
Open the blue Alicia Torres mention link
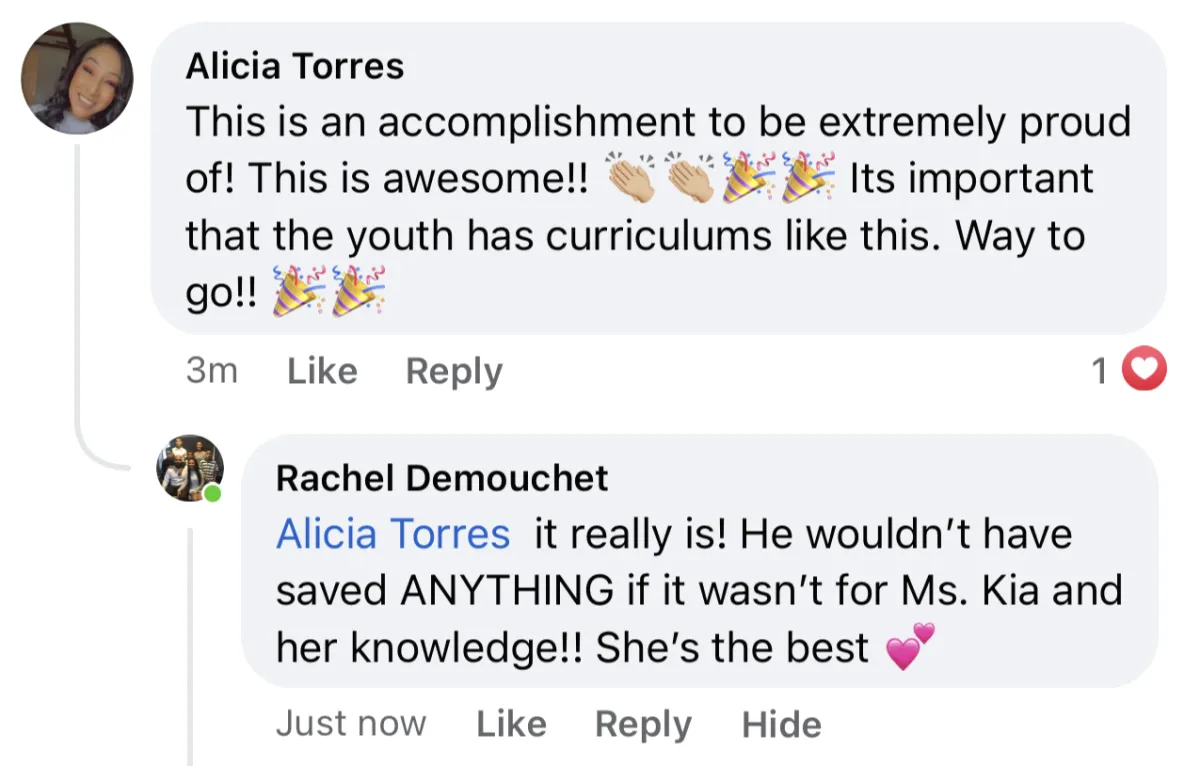coord(393,534)
